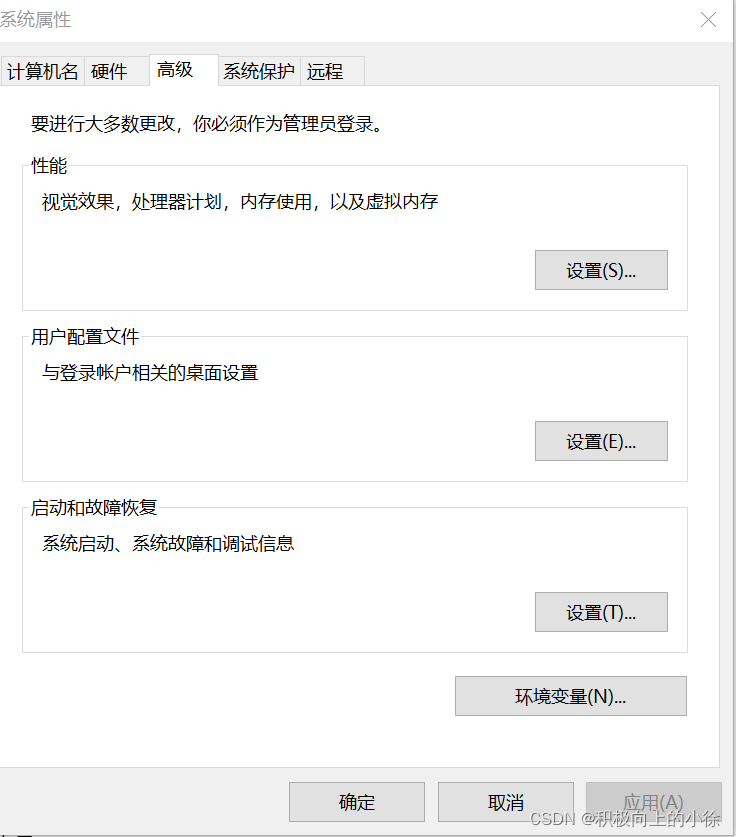
Task: Open performance settings 设置(S)...
Action: 601,270
